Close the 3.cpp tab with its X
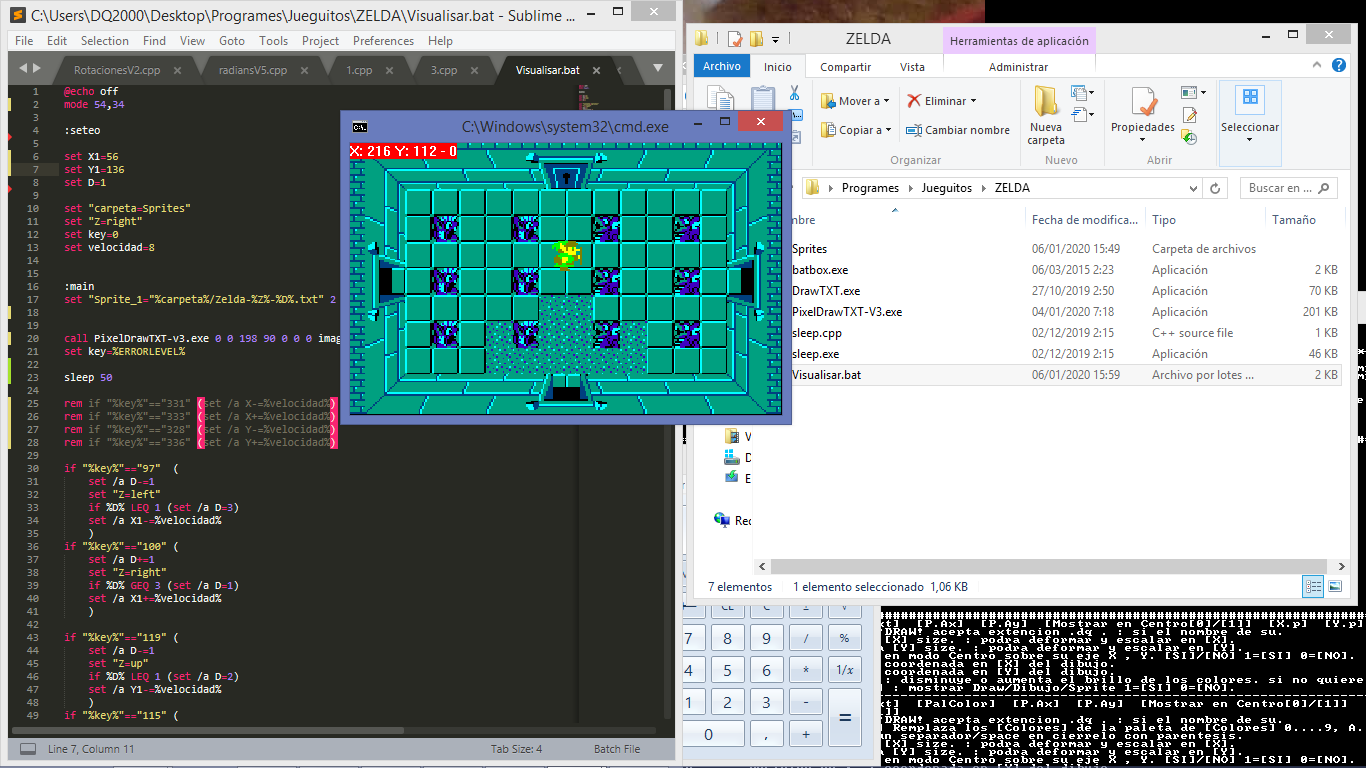 point(475,71)
